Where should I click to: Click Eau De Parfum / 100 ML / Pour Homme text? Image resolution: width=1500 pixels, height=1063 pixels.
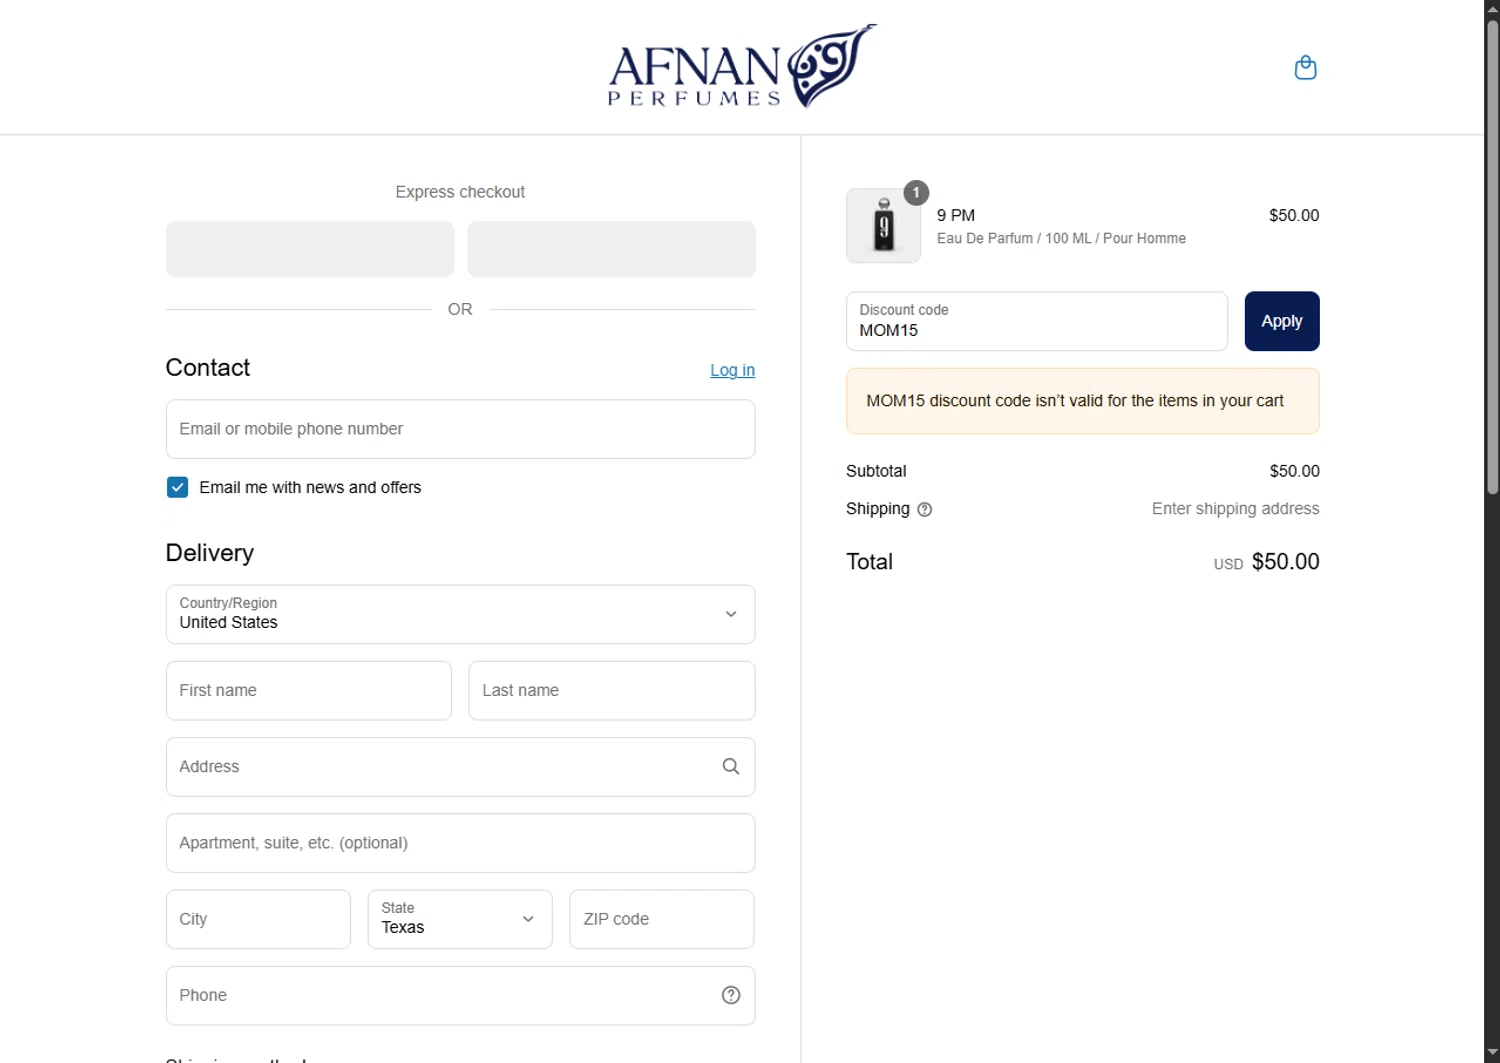[x=1061, y=238]
